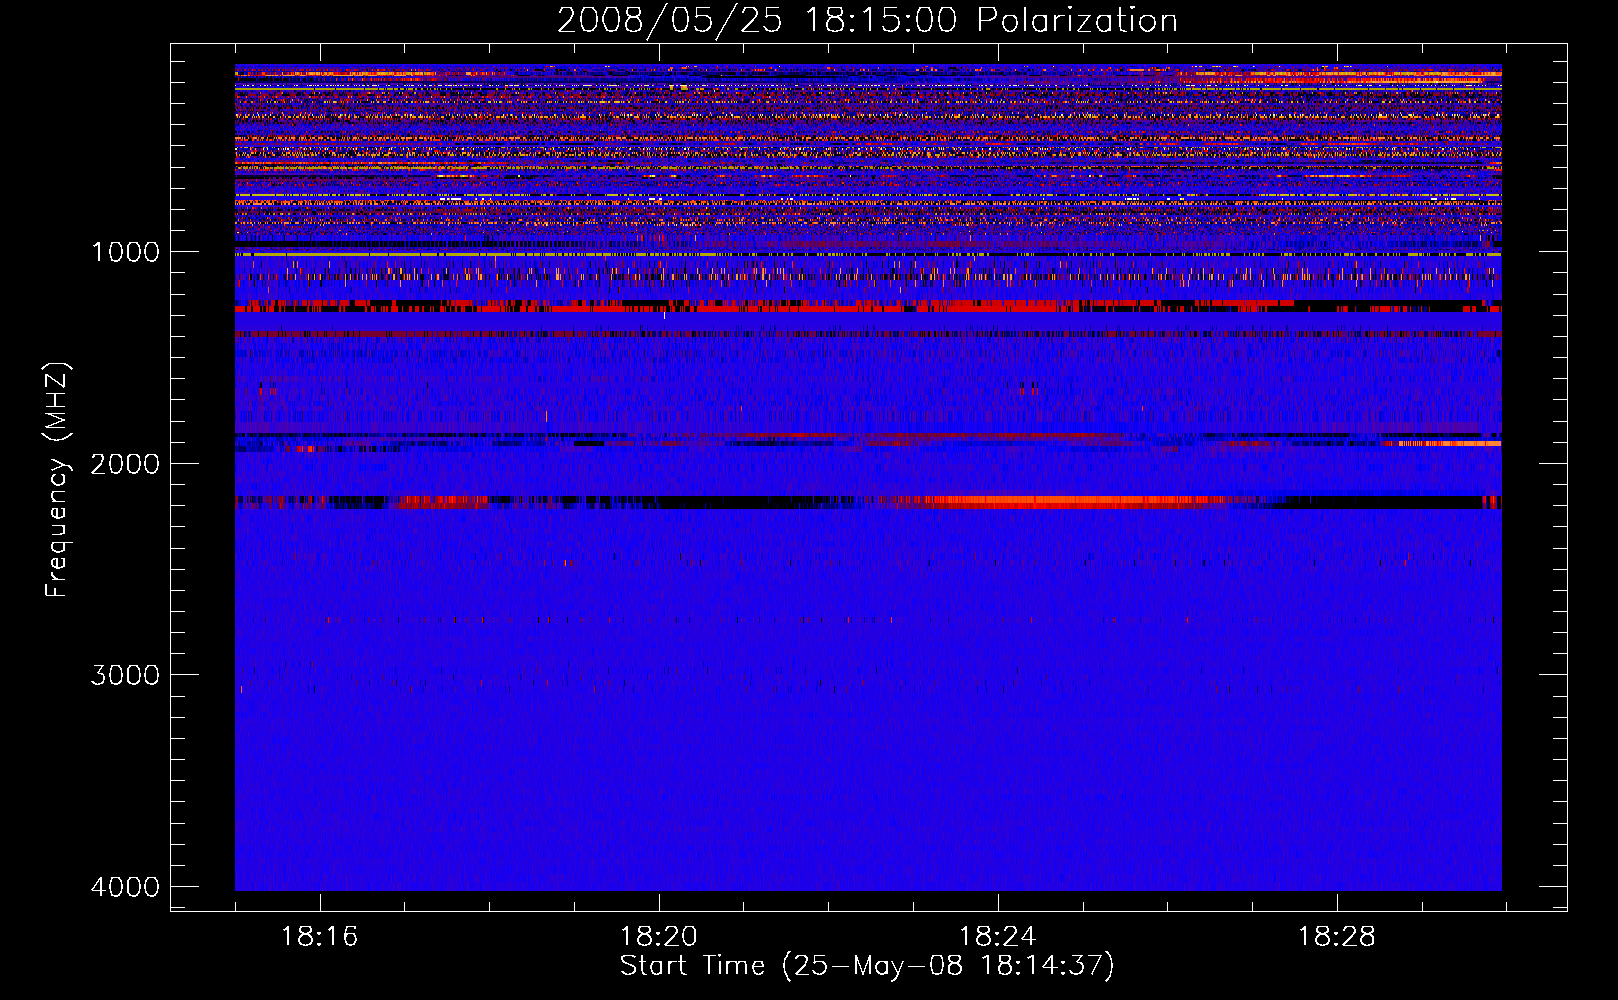Click the 'Start Time (25-May-08 18:14:37)' label
This screenshot has width=1618, height=1000.
tap(867, 966)
